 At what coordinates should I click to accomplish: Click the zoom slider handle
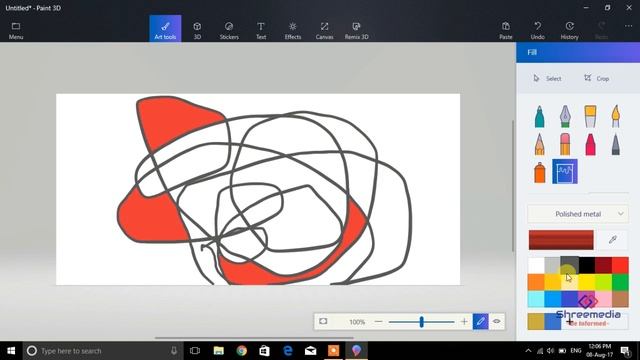click(422, 322)
